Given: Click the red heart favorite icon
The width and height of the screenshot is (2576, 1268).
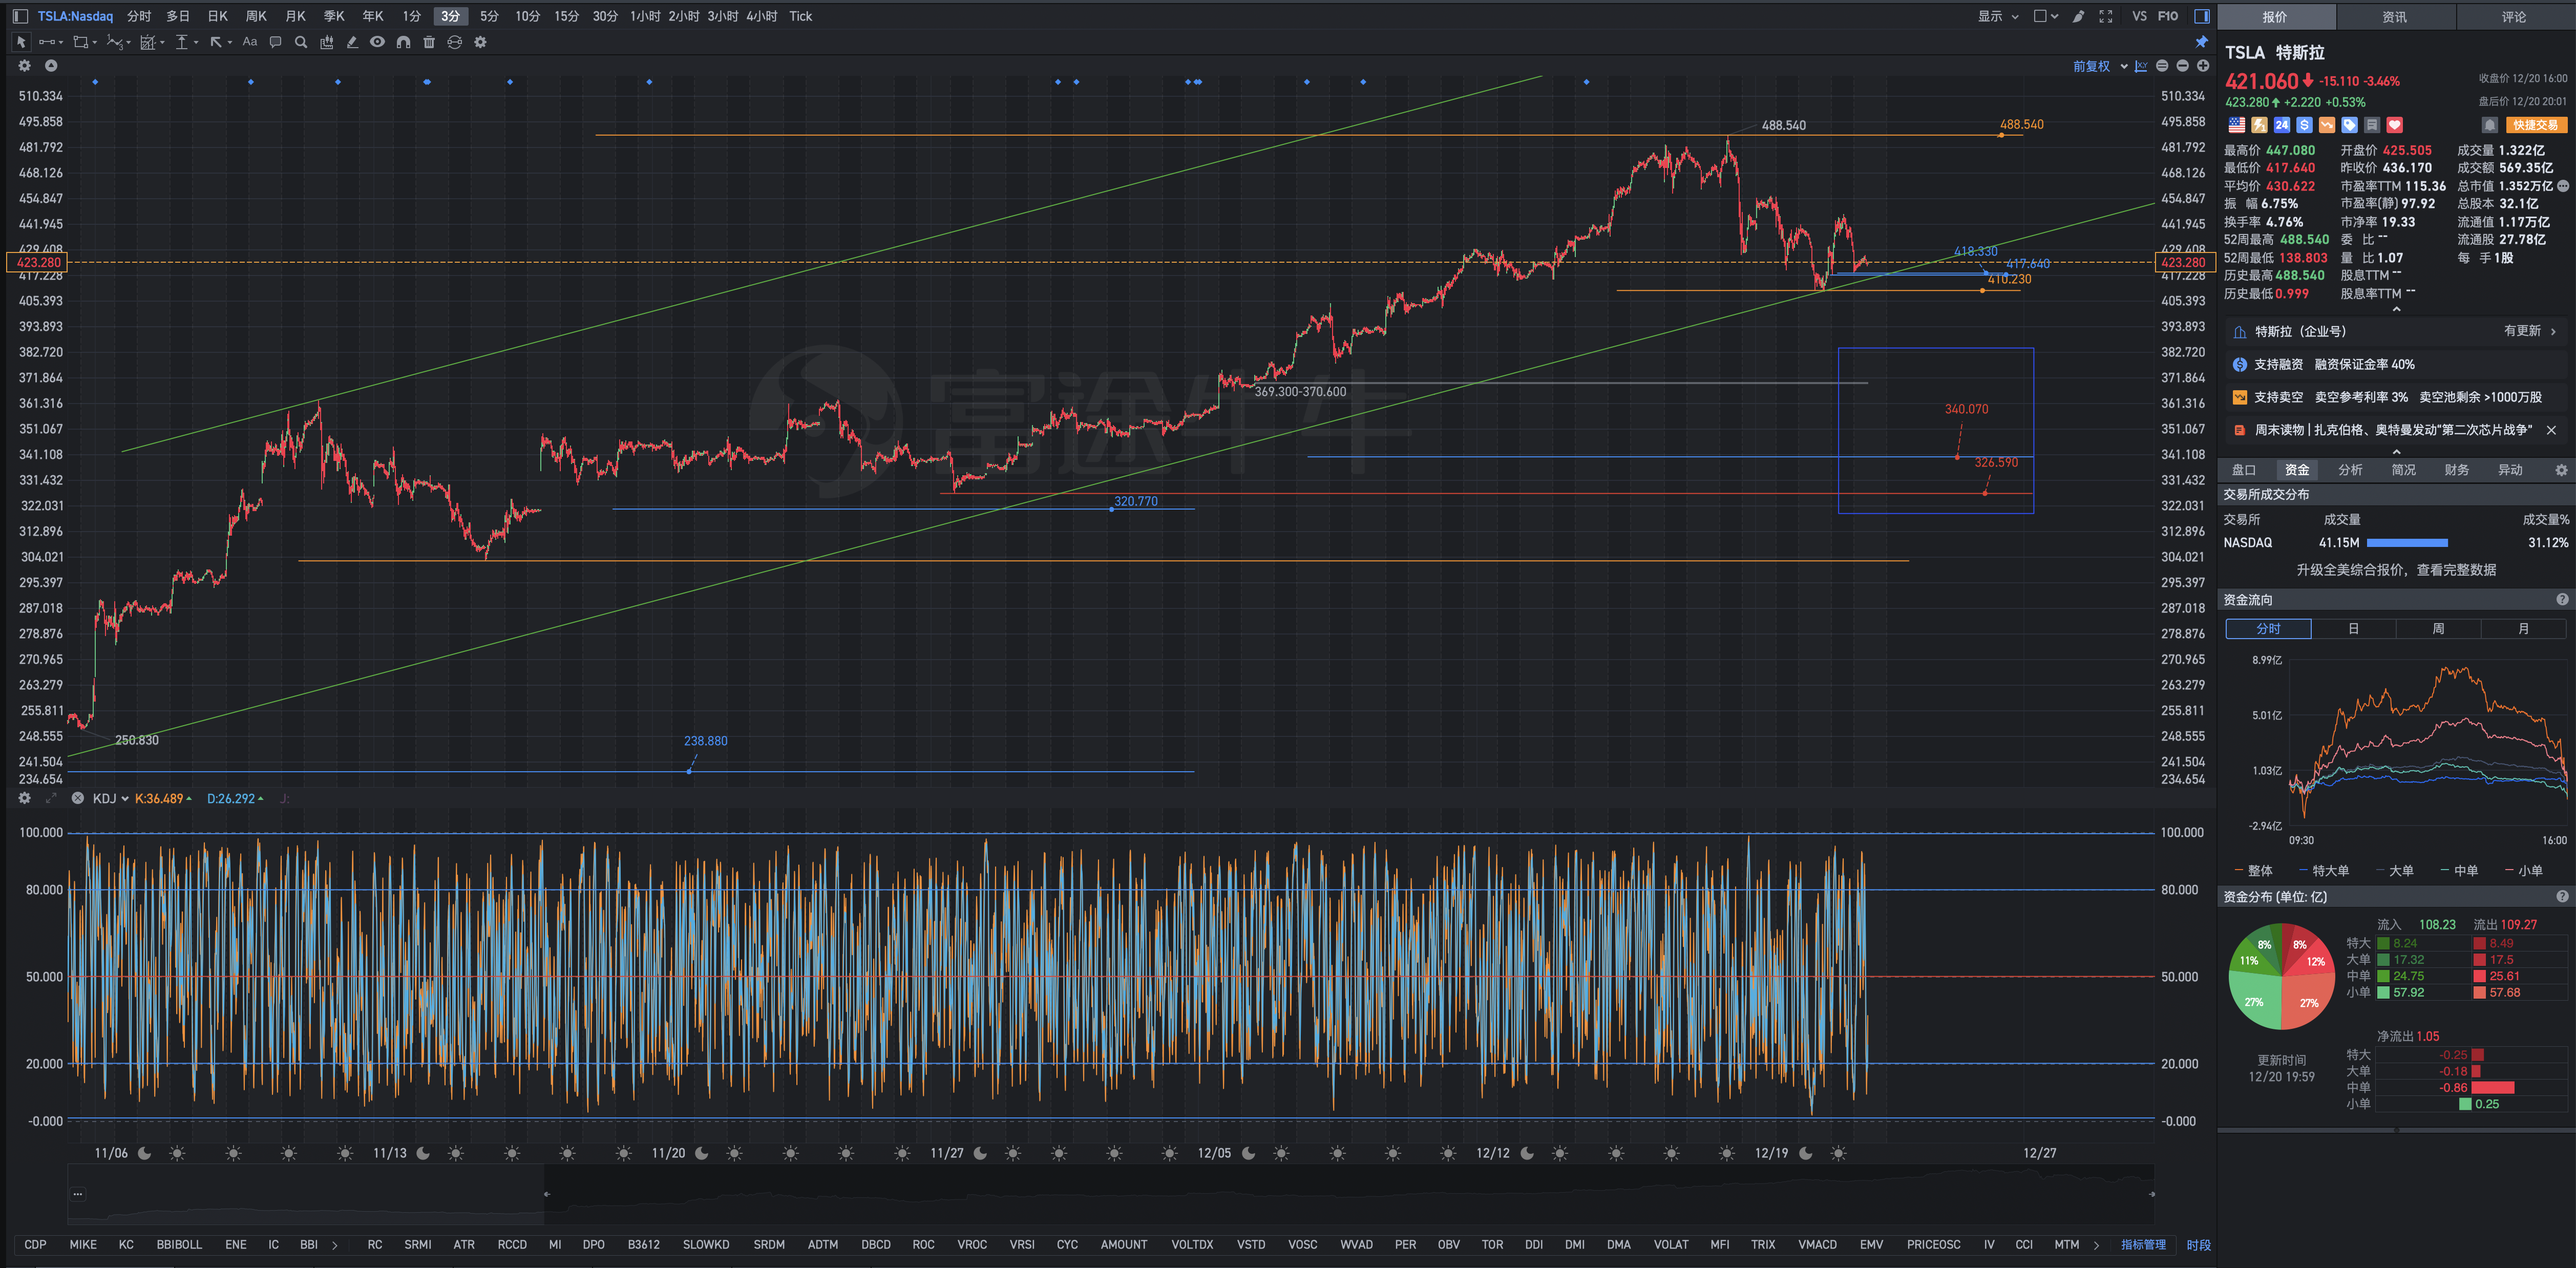Looking at the screenshot, I should tap(2394, 125).
